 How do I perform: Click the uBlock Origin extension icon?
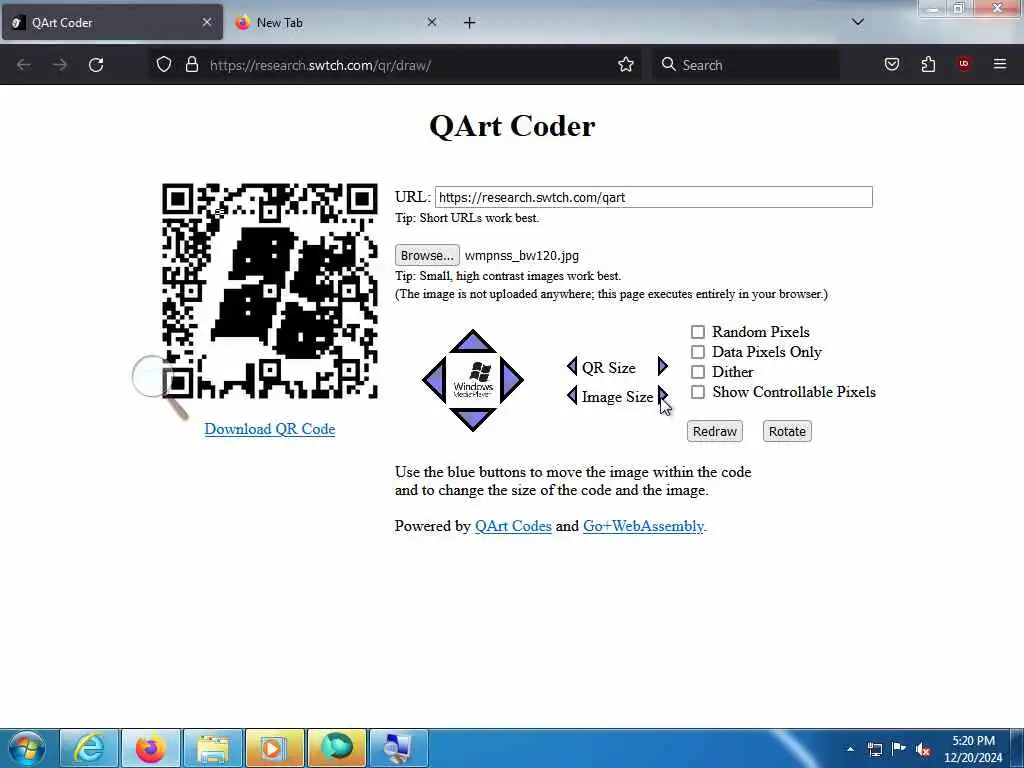click(x=964, y=64)
